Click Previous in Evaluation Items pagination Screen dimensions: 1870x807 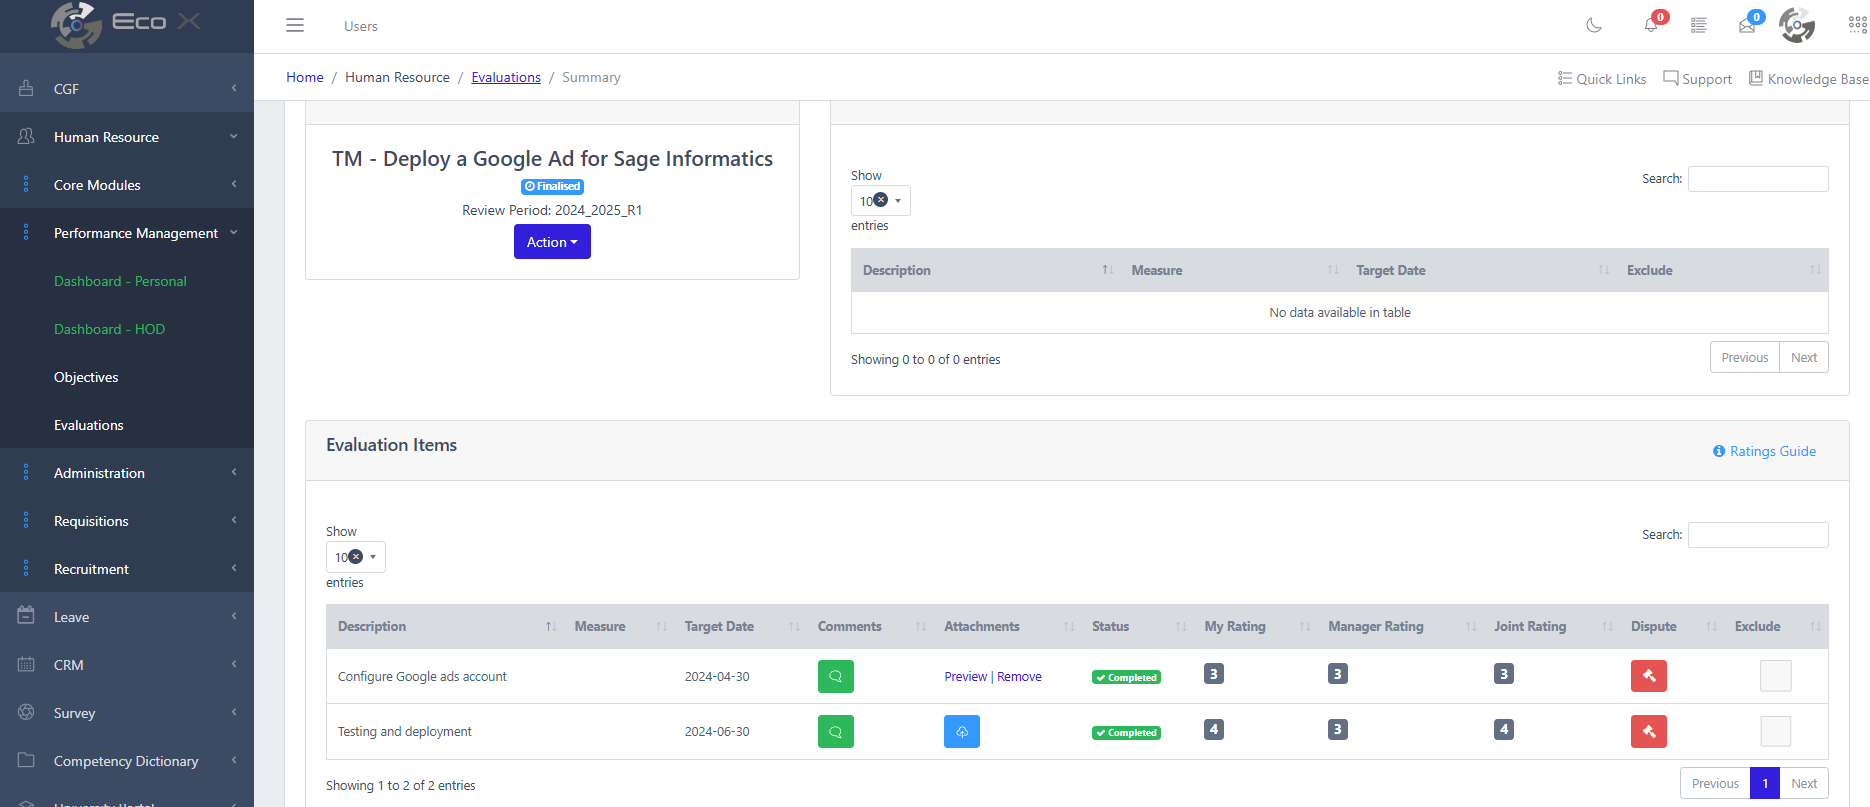point(1715,783)
